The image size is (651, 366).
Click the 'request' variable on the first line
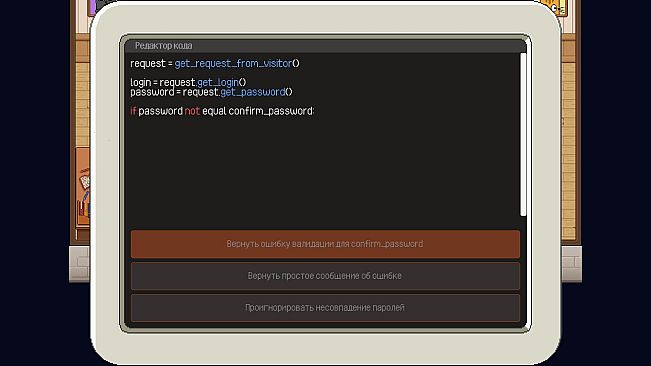click(148, 63)
